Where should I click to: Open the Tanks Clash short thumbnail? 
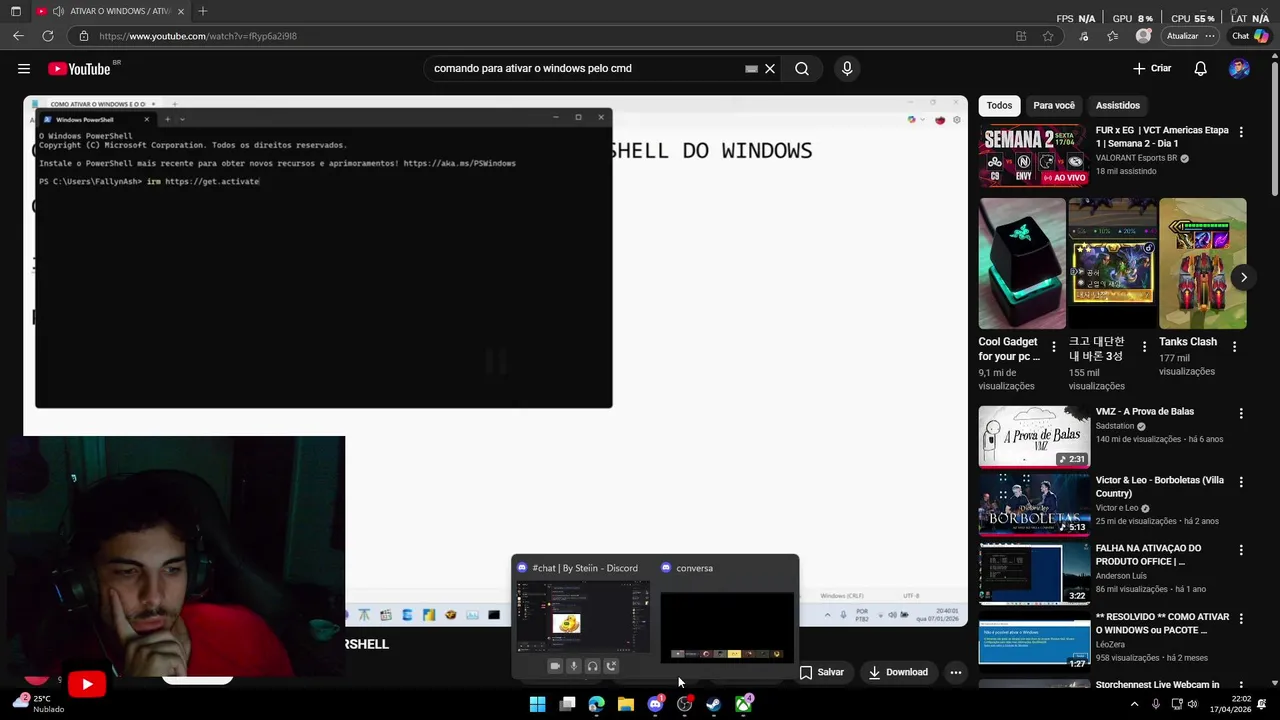(x=1203, y=263)
